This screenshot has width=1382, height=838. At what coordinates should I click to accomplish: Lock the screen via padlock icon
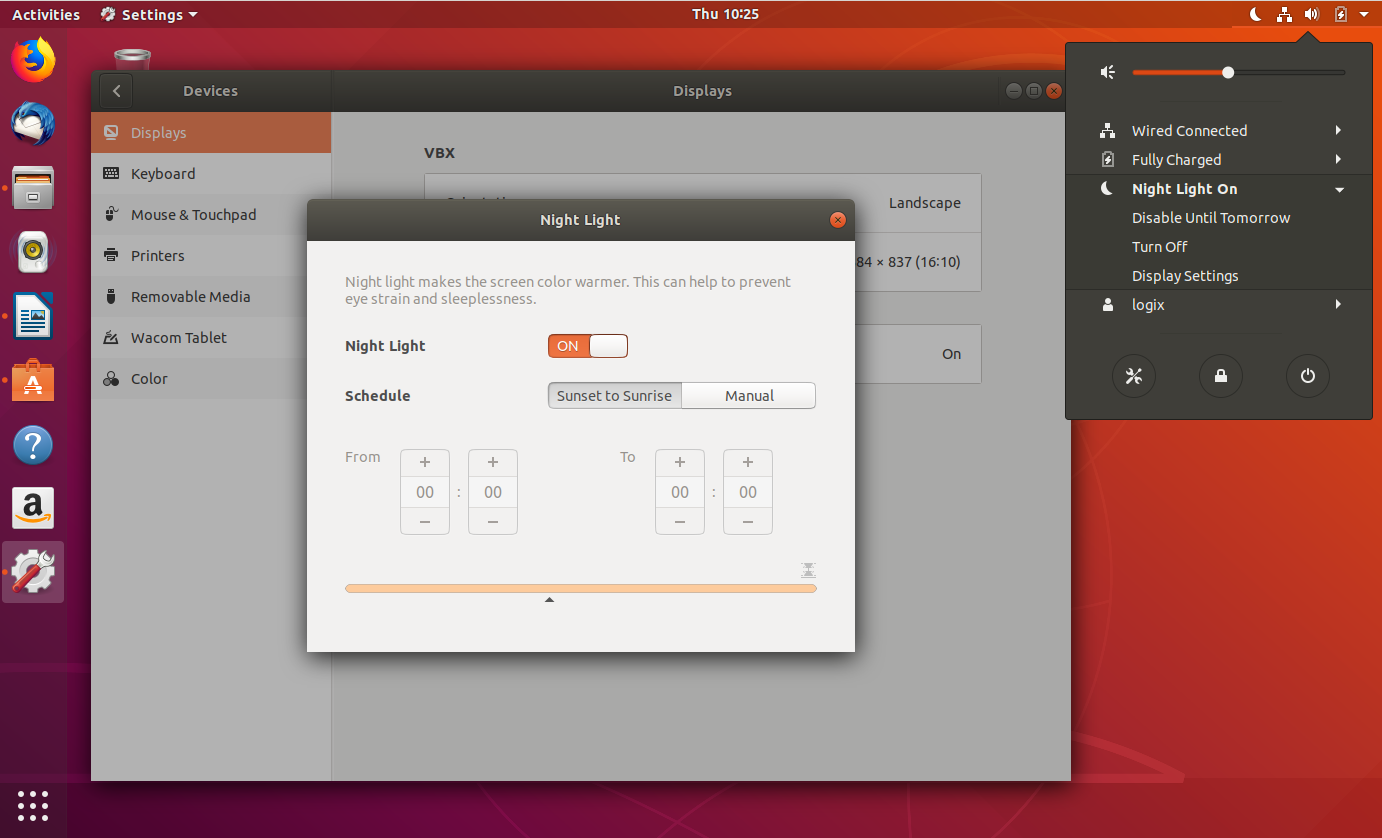pyautogui.click(x=1220, y=376)
